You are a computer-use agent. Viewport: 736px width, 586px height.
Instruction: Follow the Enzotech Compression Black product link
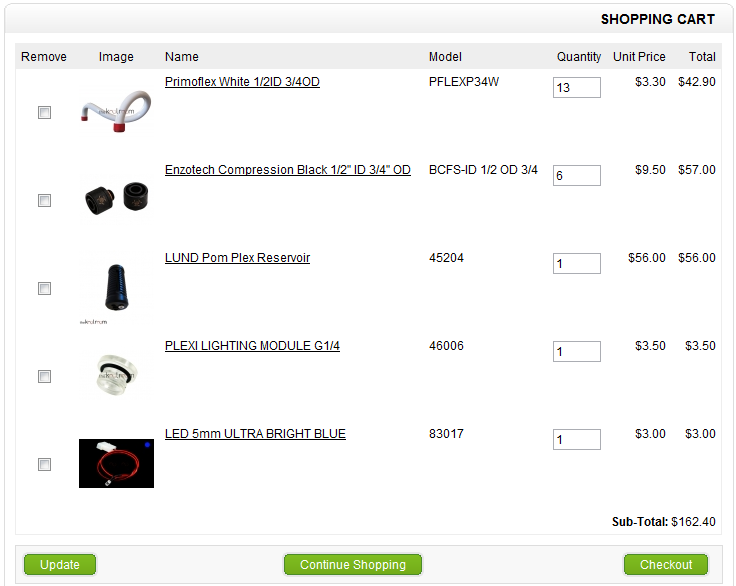click(288, 170)
